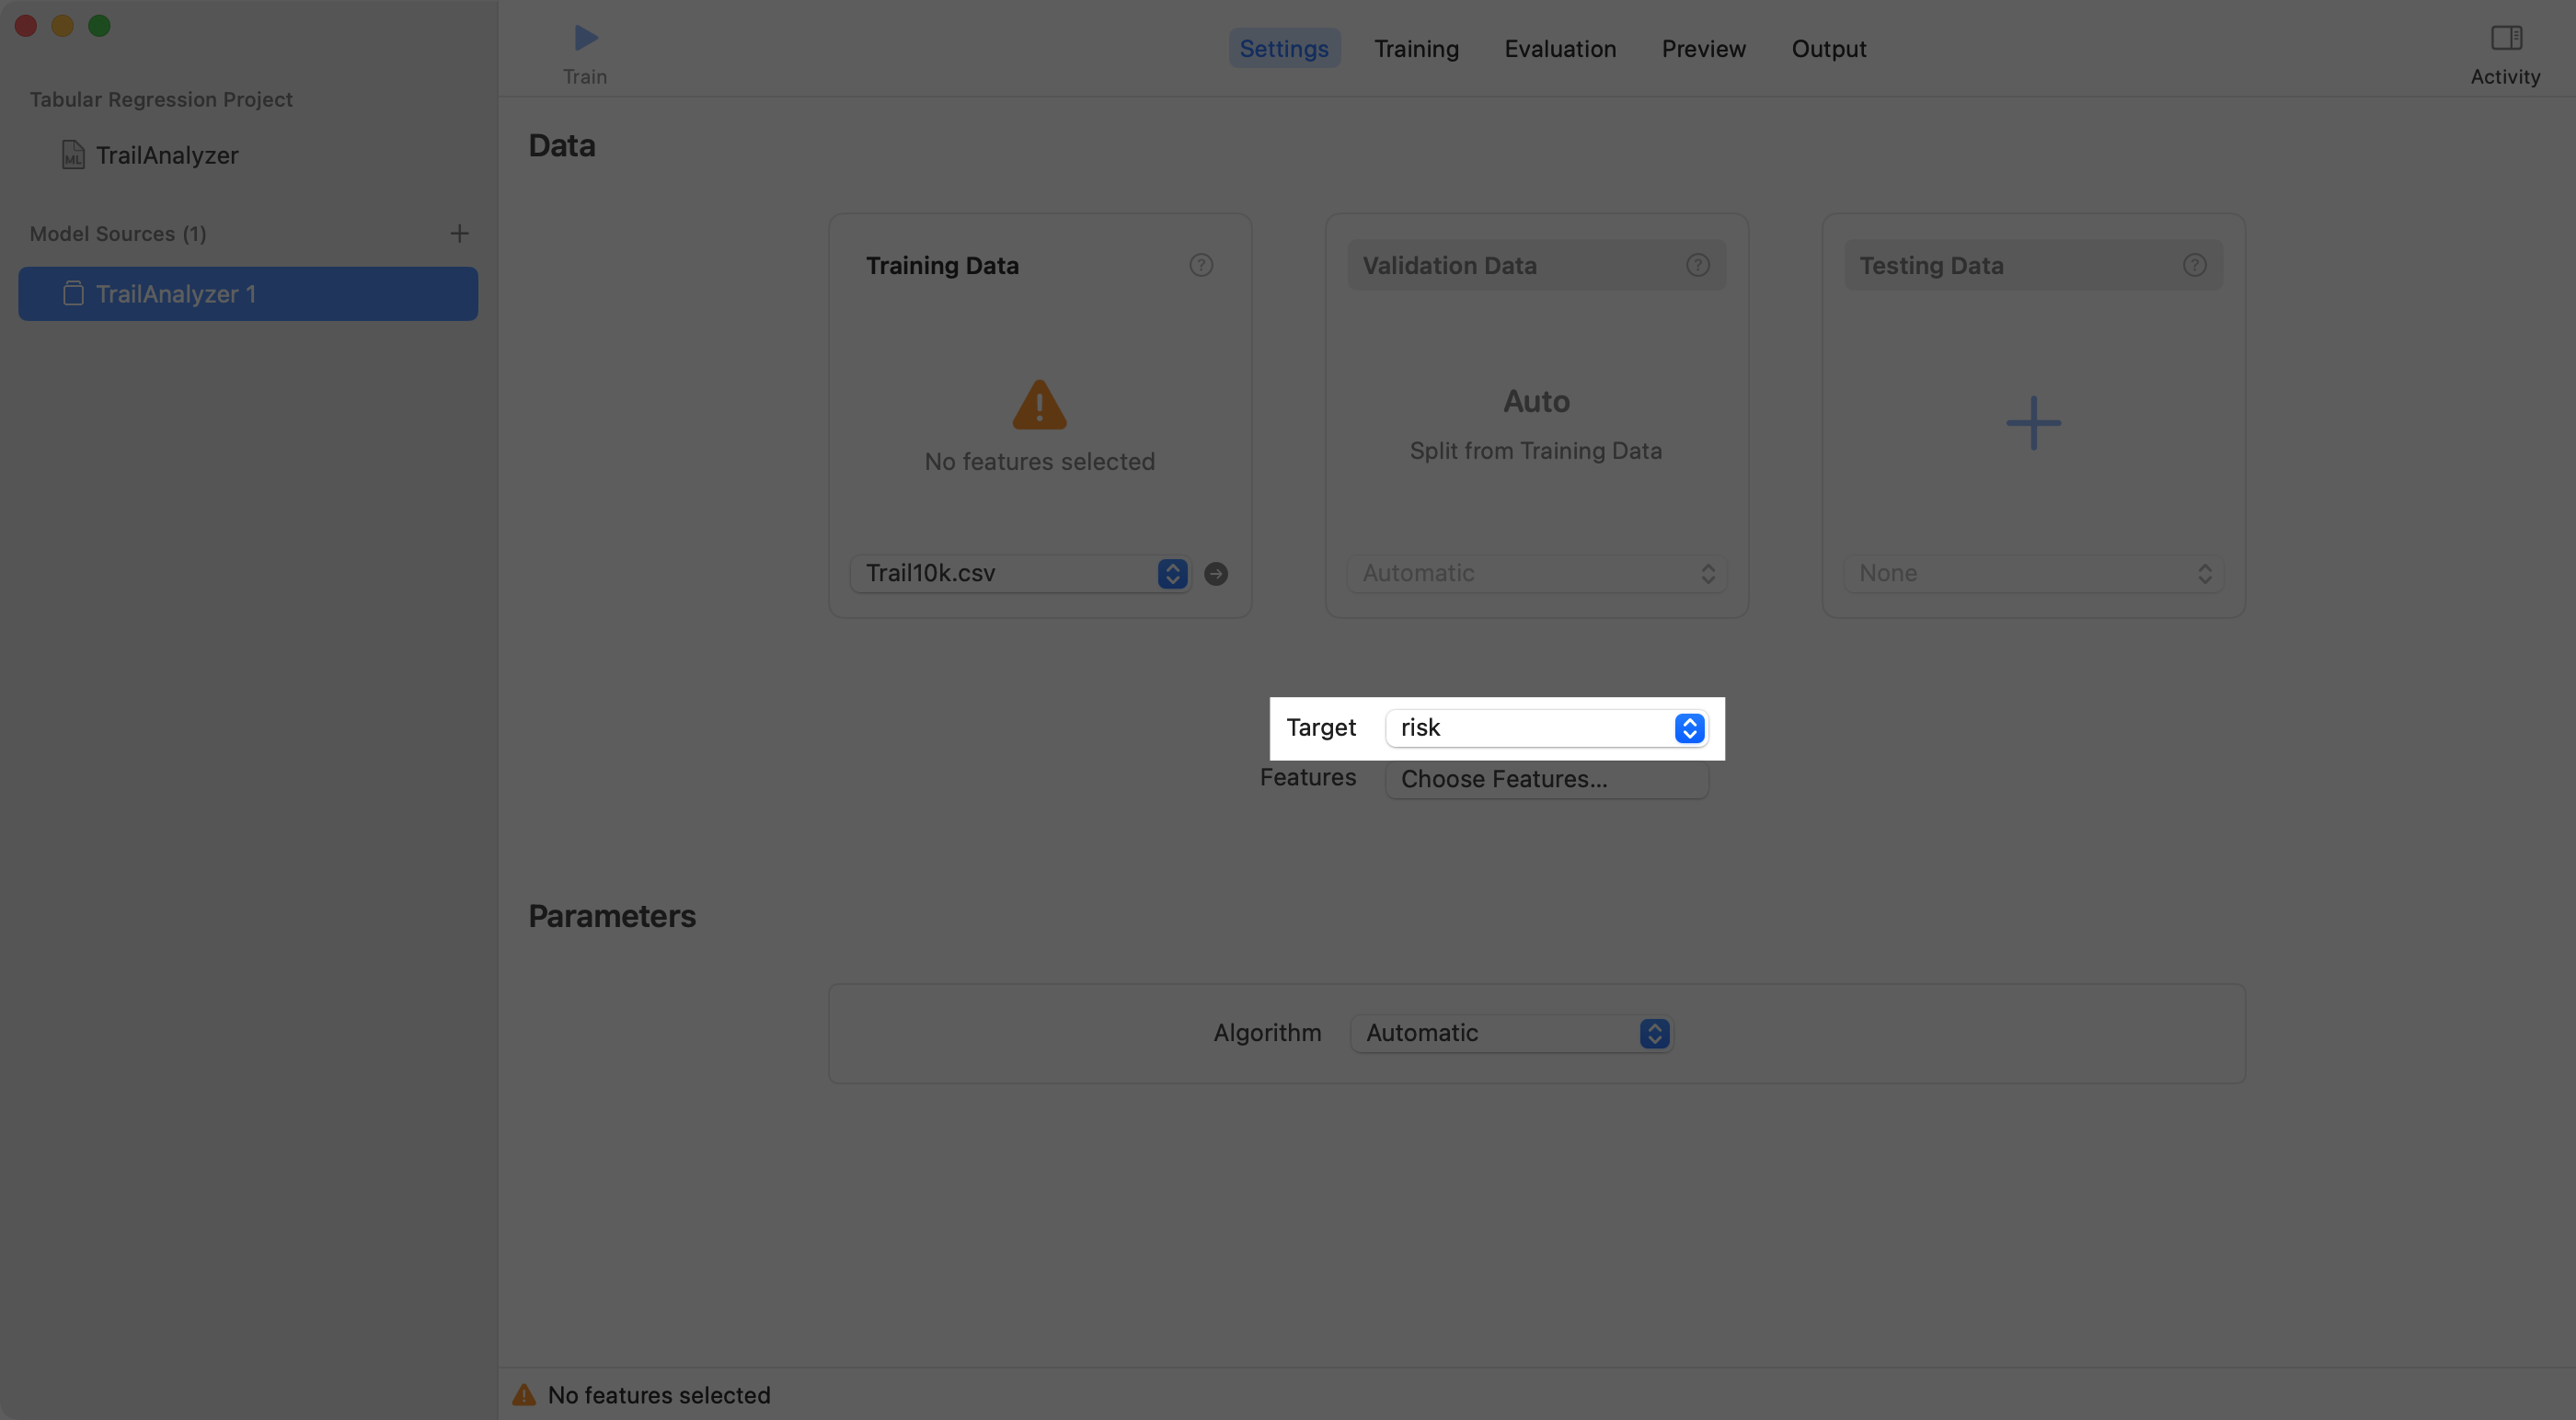This screenshot has height=1420, width=2576.
Task: Click the Data section heading
Action: coord(562,145)
